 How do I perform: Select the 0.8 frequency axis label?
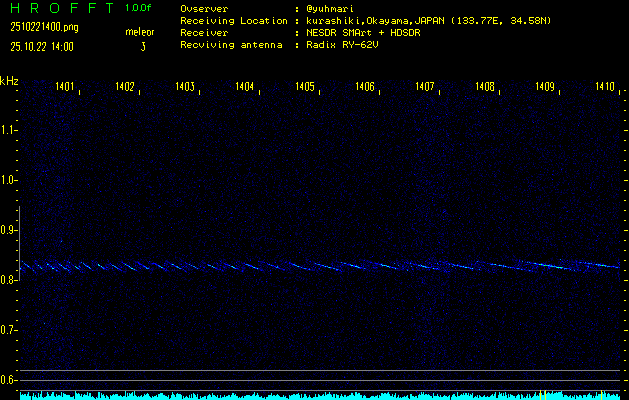click(9, 280)
